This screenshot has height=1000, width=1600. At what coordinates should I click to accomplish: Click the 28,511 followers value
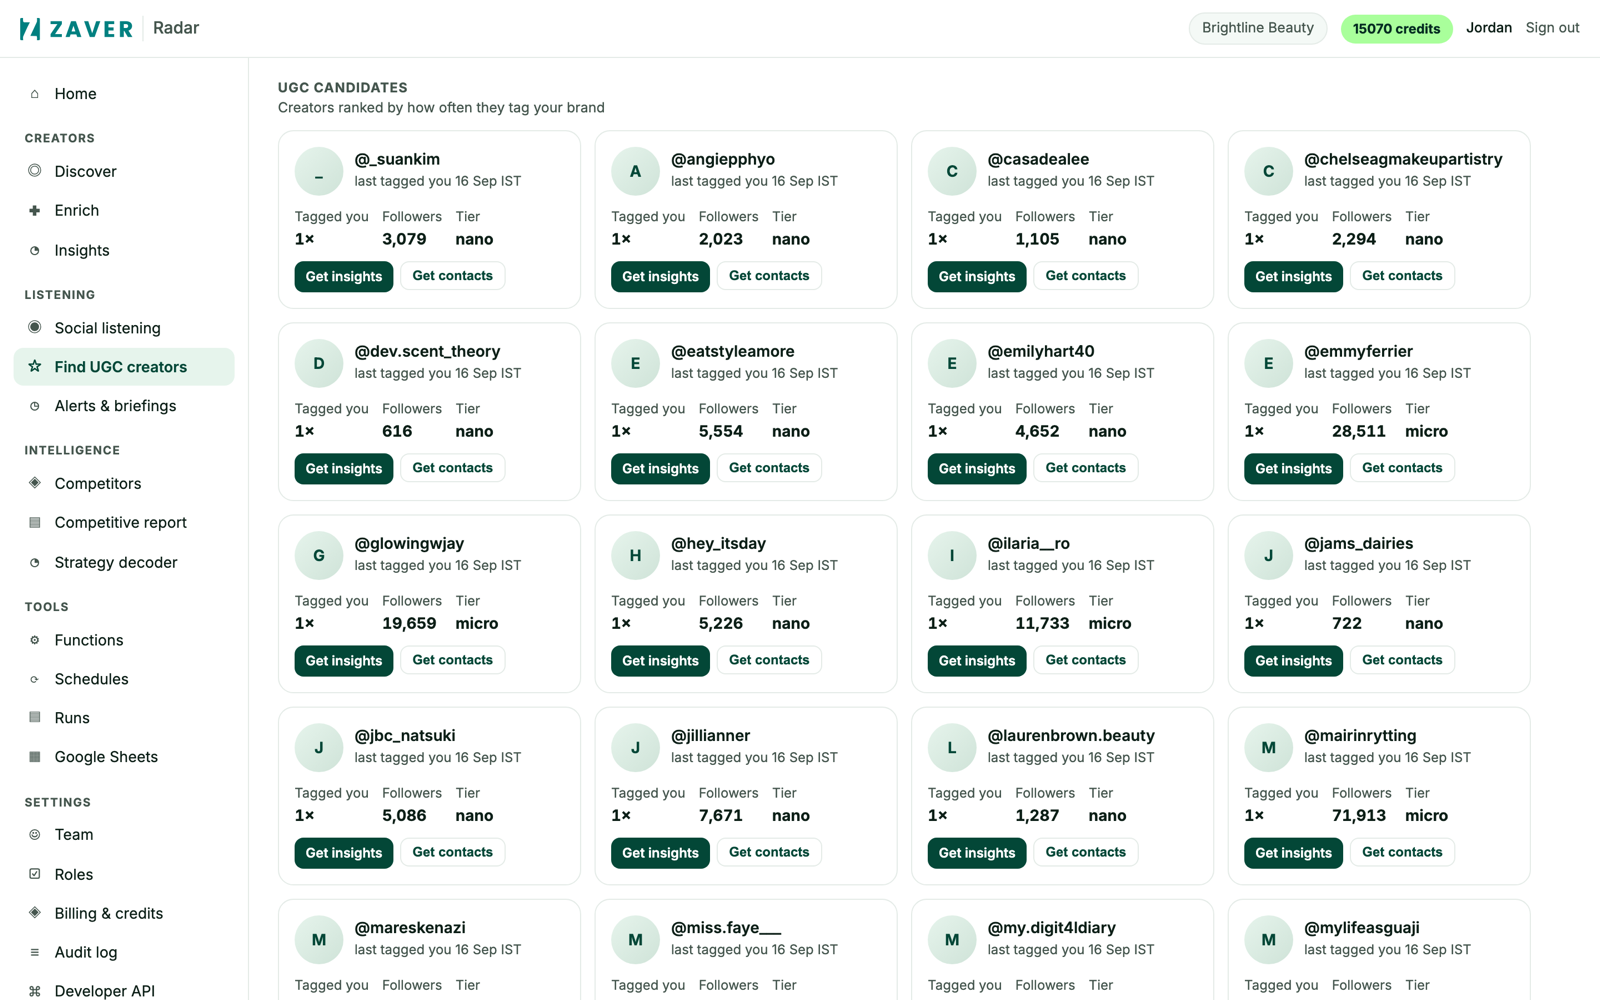(1359, 432)
